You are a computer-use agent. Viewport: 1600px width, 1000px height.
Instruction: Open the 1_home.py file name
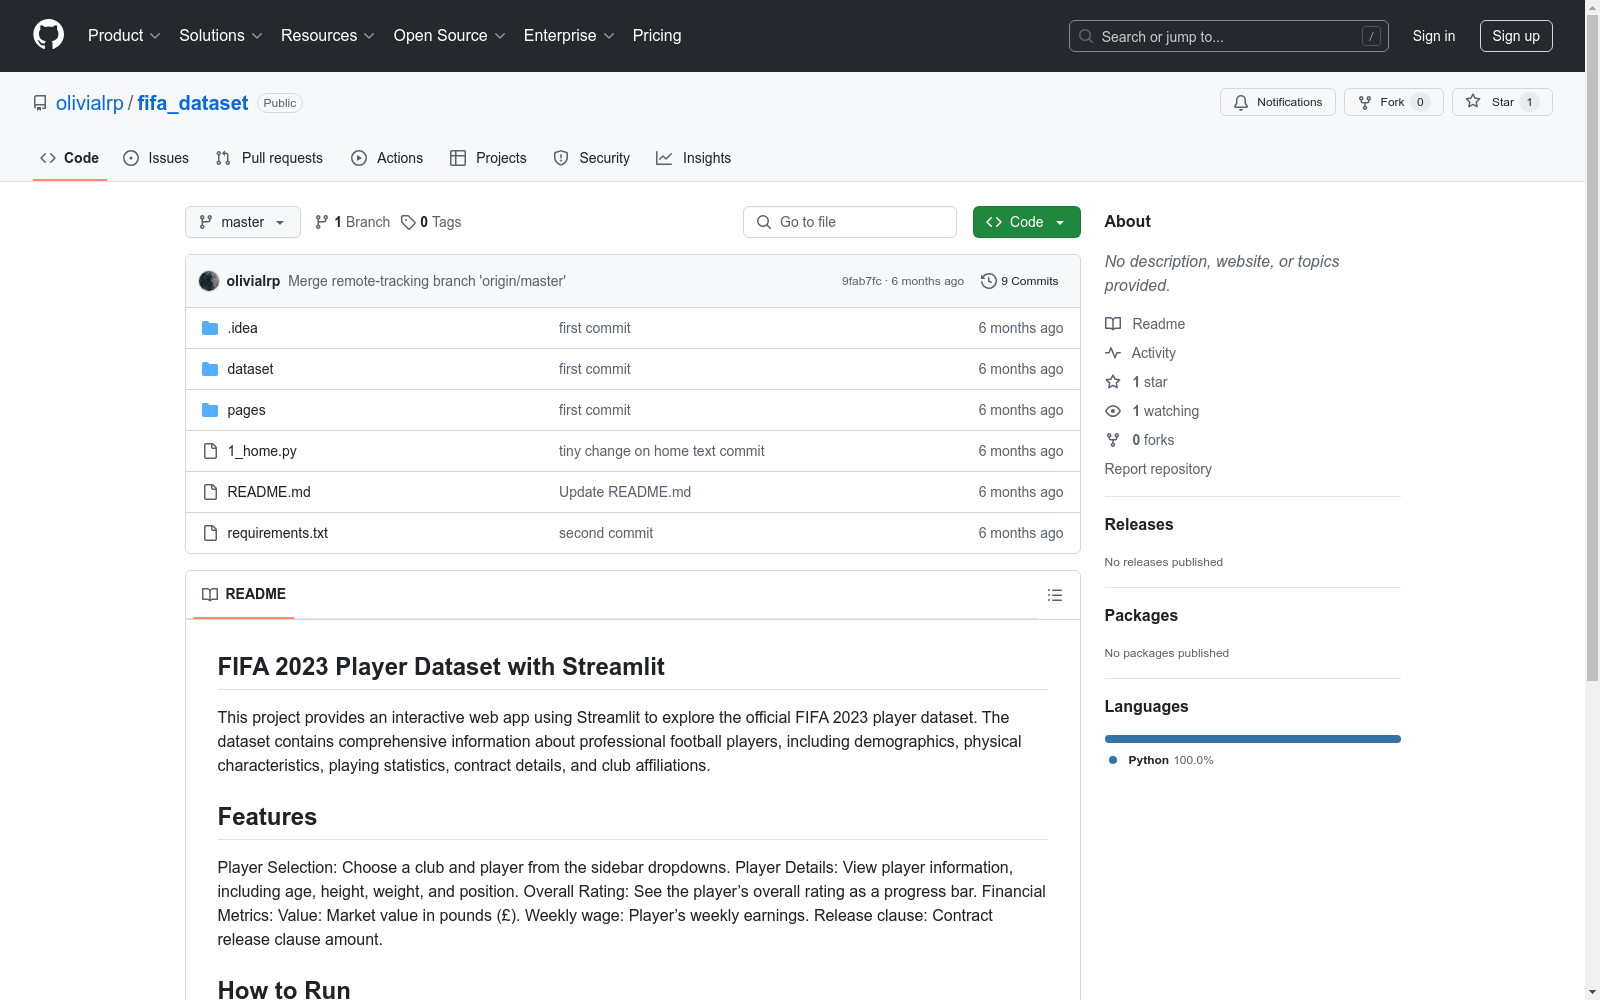coord(262,451)
